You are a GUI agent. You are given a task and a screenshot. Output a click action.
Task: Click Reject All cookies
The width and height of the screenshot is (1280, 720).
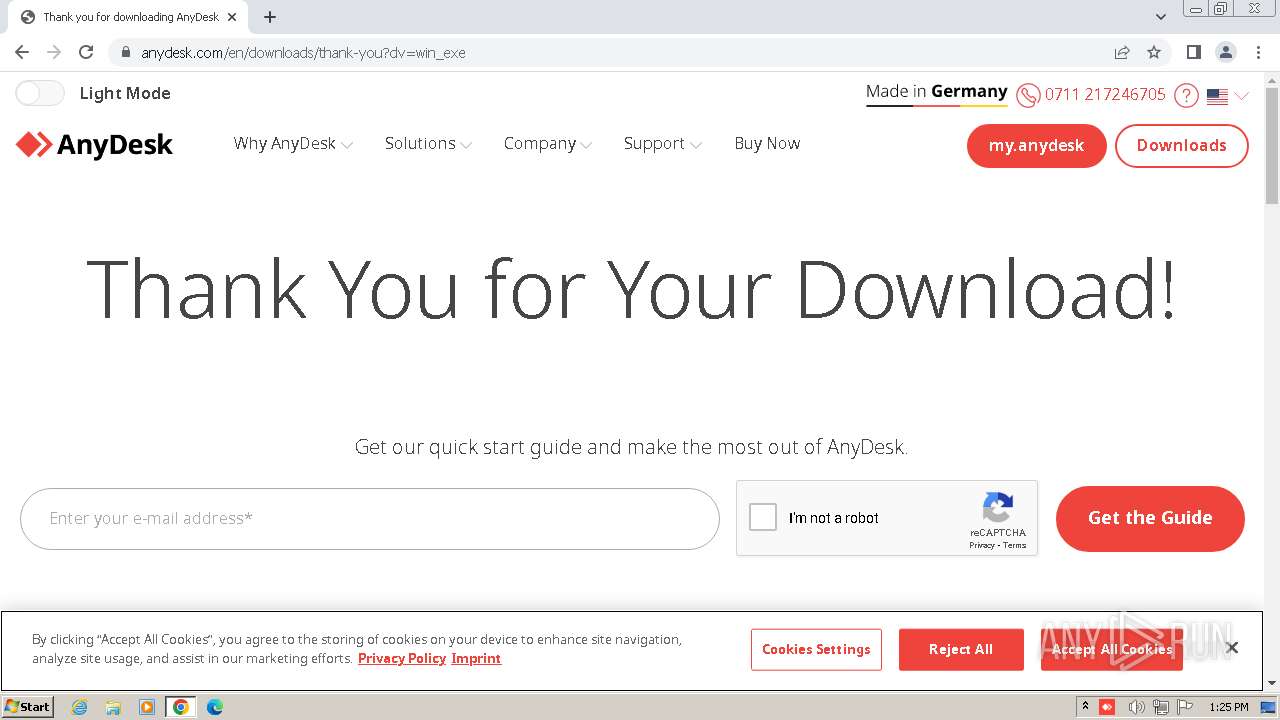961,649
